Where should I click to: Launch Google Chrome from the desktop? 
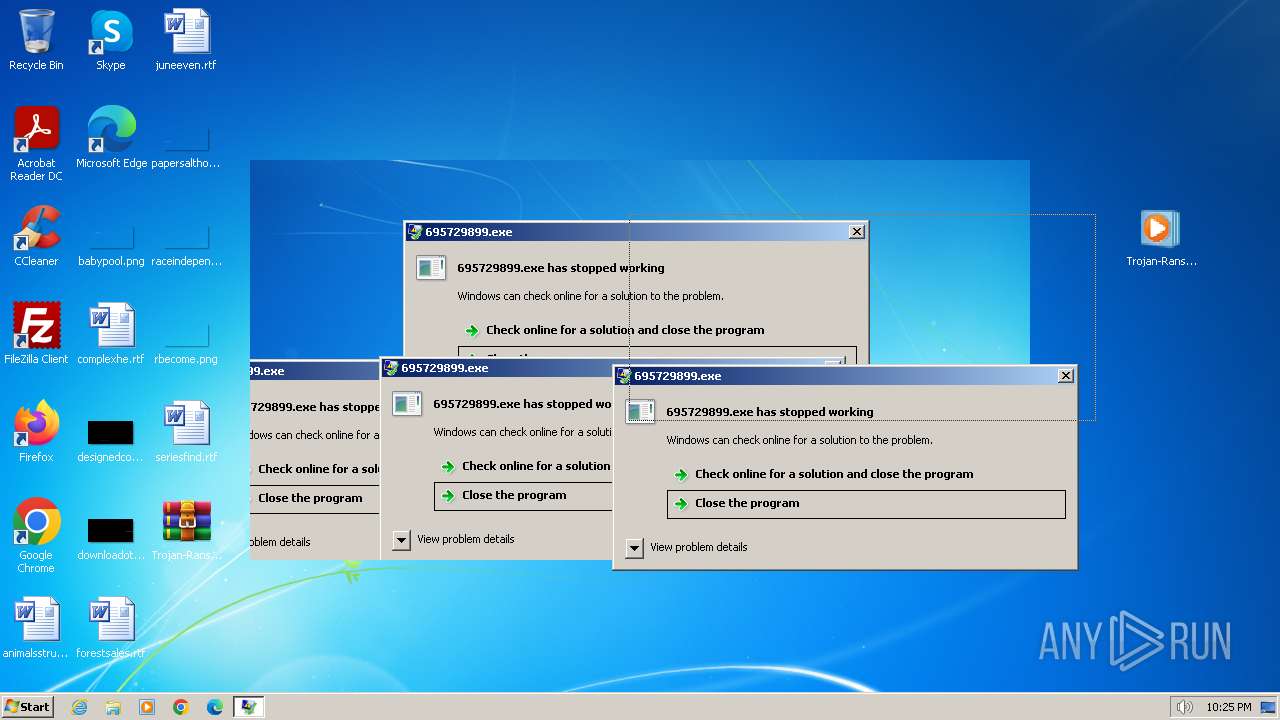pos(36,536)
